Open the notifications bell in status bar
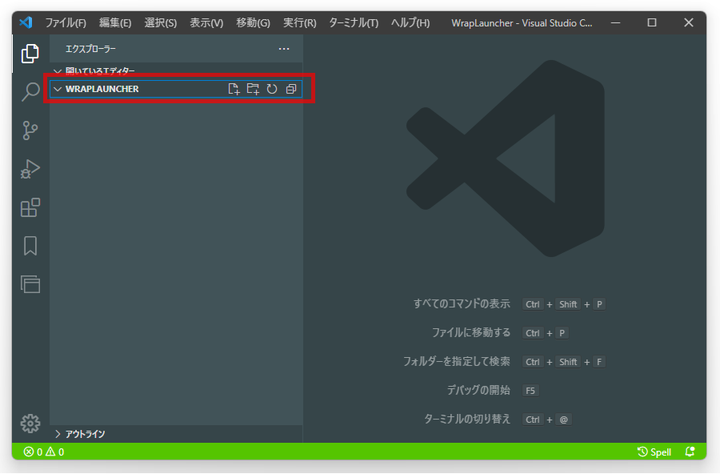 pyautogui.click(x=690, y=452)
